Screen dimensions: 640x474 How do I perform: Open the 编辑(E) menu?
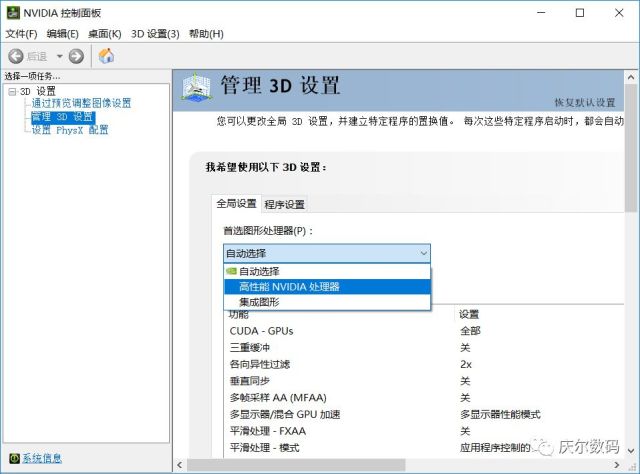62,34
